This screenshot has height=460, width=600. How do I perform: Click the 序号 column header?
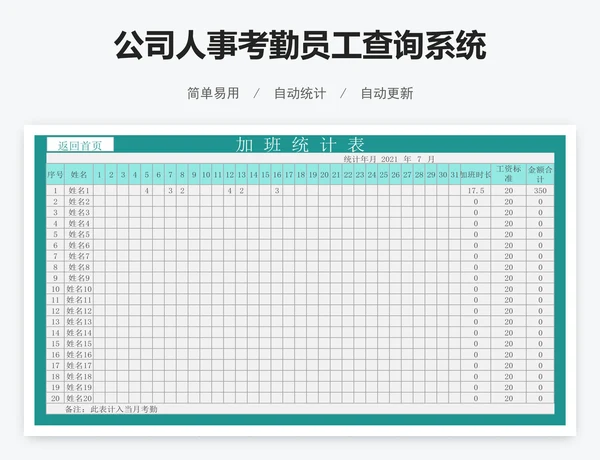click(55, 175)
